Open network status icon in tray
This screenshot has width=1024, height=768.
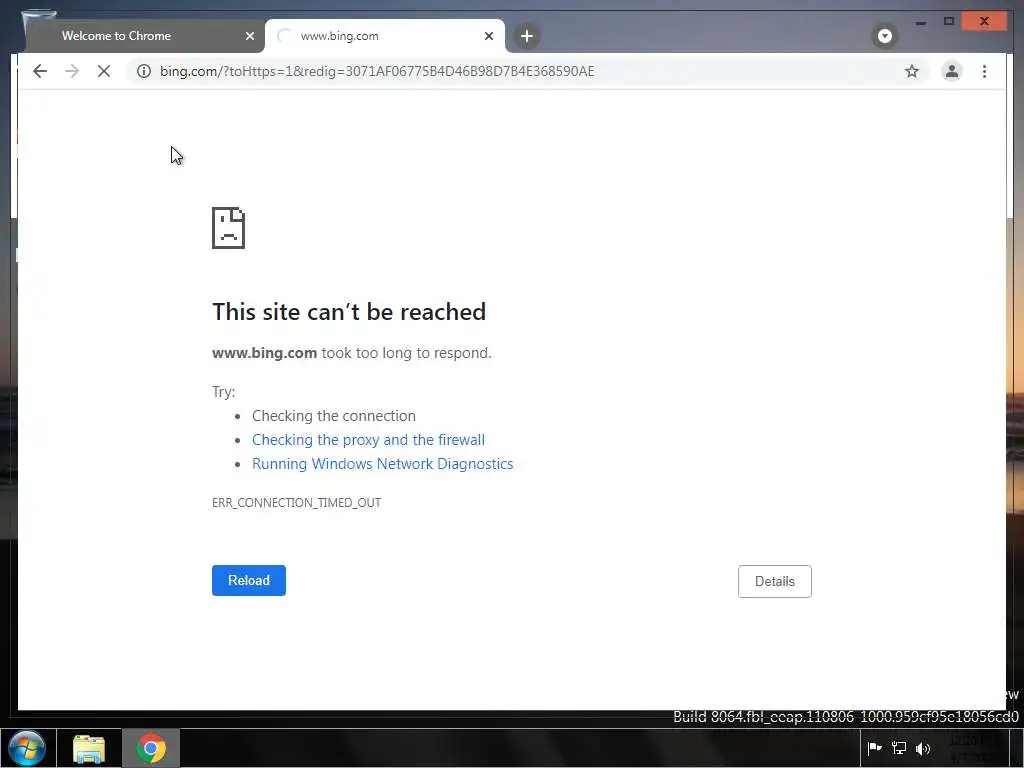(899, 748)
